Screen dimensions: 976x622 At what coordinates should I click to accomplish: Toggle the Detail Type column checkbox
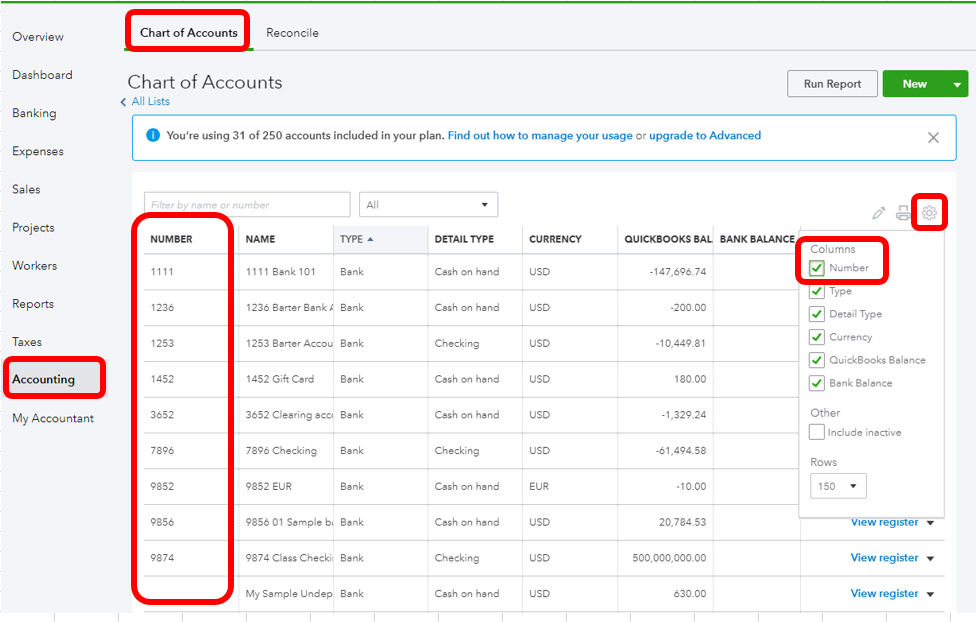[817, 314]
